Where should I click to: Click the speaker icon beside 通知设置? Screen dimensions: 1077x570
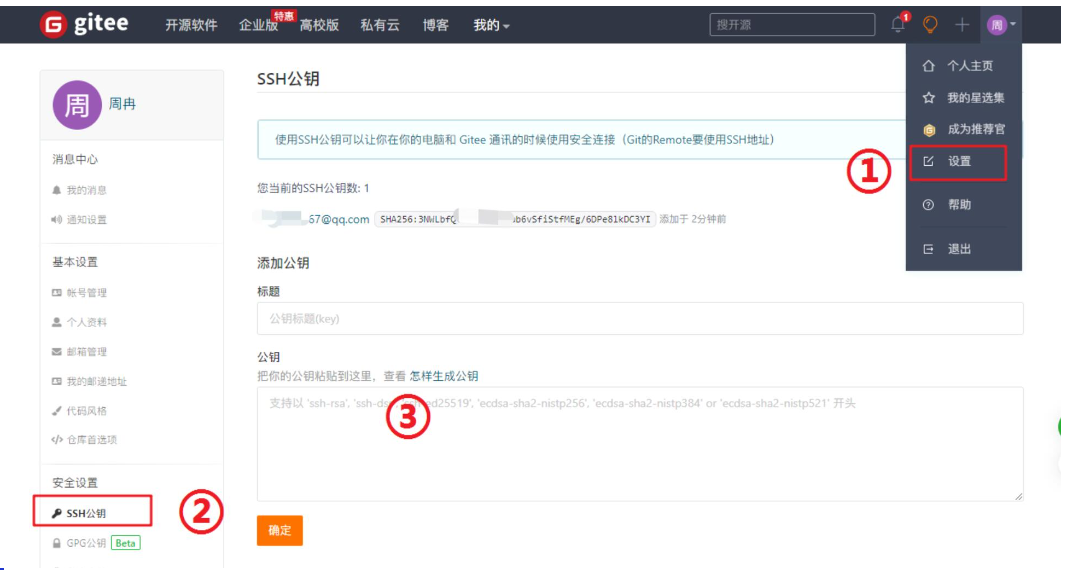tap(56, 220)
